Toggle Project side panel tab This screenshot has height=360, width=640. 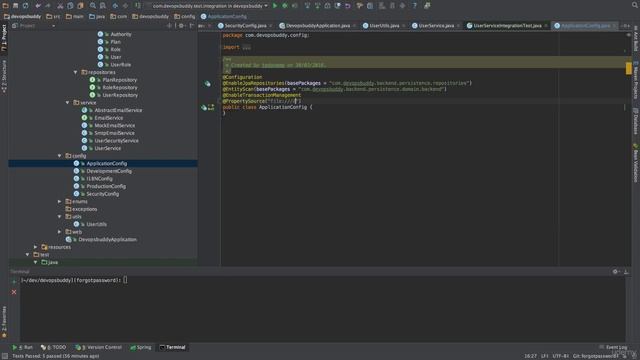[4, 38]
